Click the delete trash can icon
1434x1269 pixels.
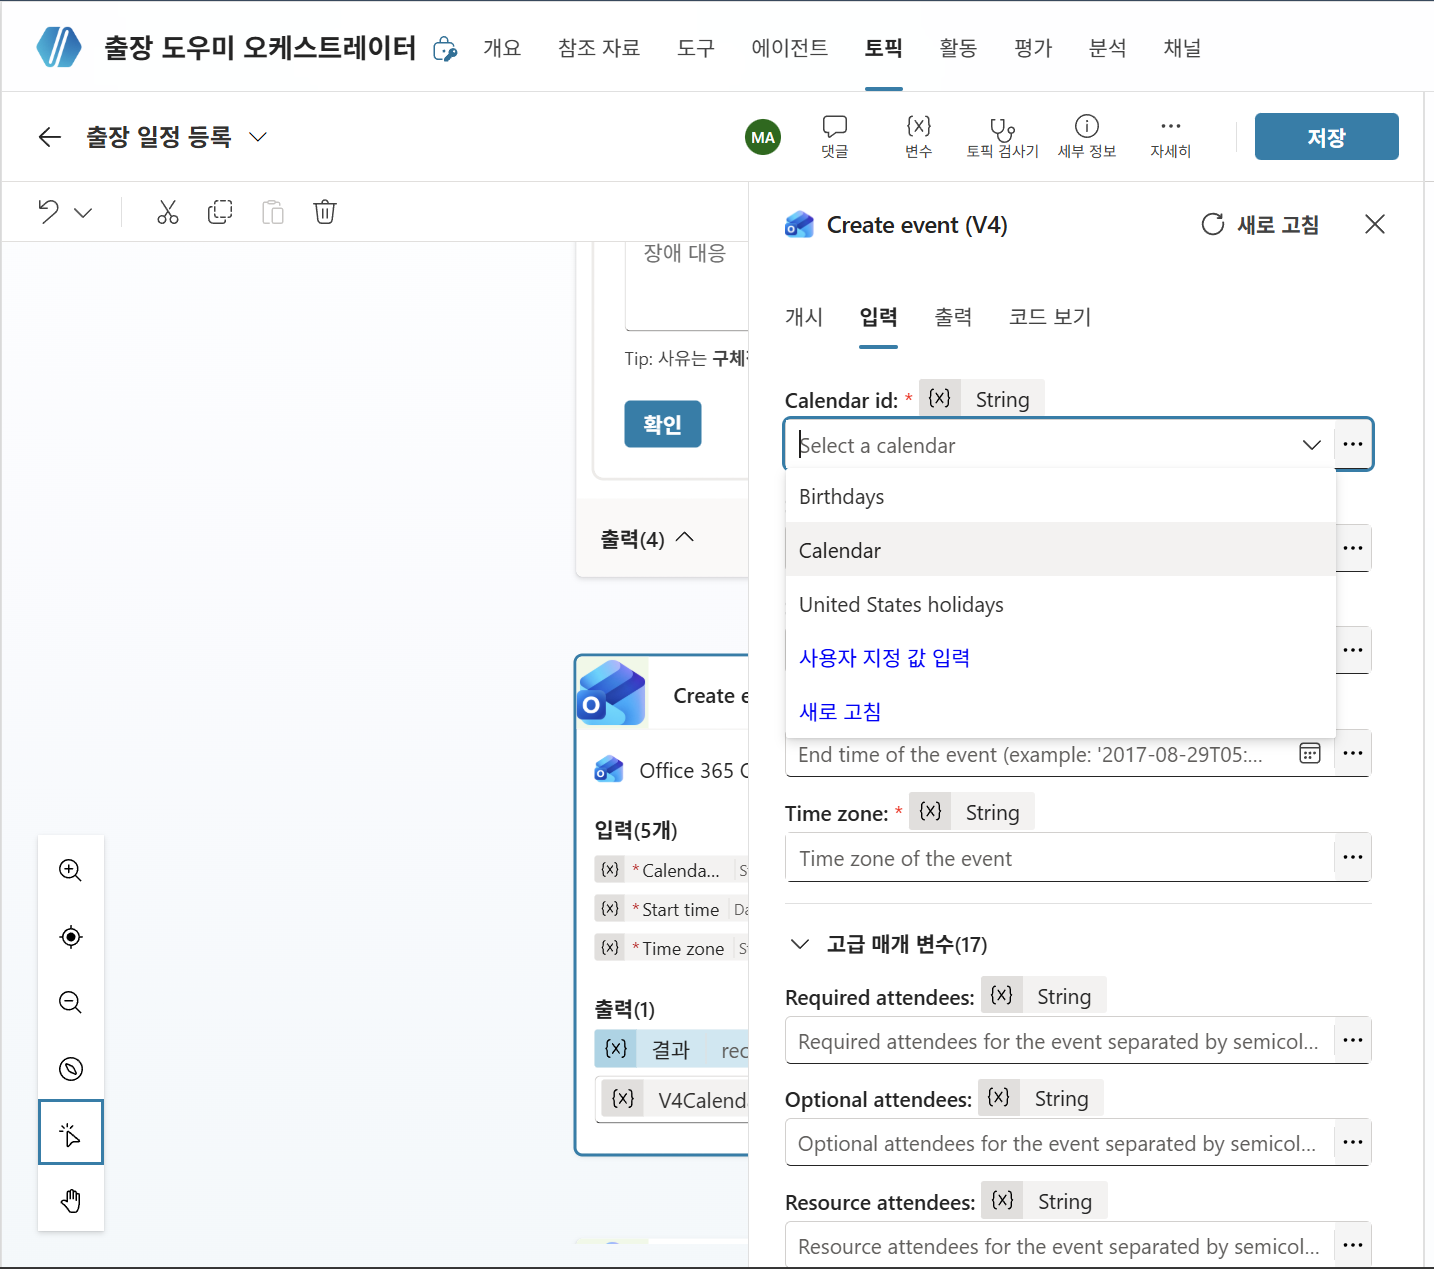point(325,212)
